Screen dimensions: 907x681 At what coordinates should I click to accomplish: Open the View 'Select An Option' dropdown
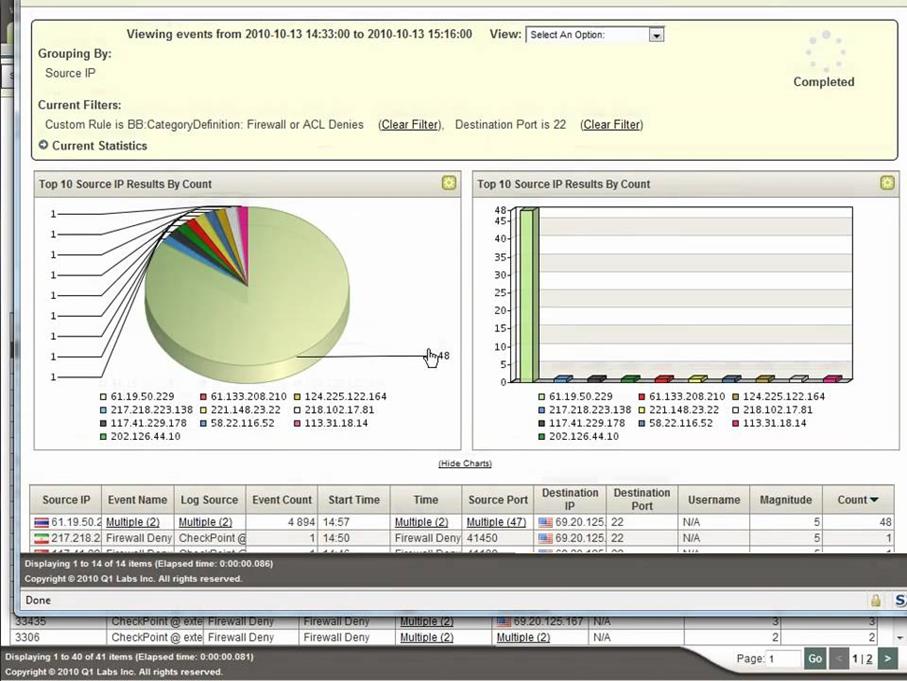click(x=595, y=35)
